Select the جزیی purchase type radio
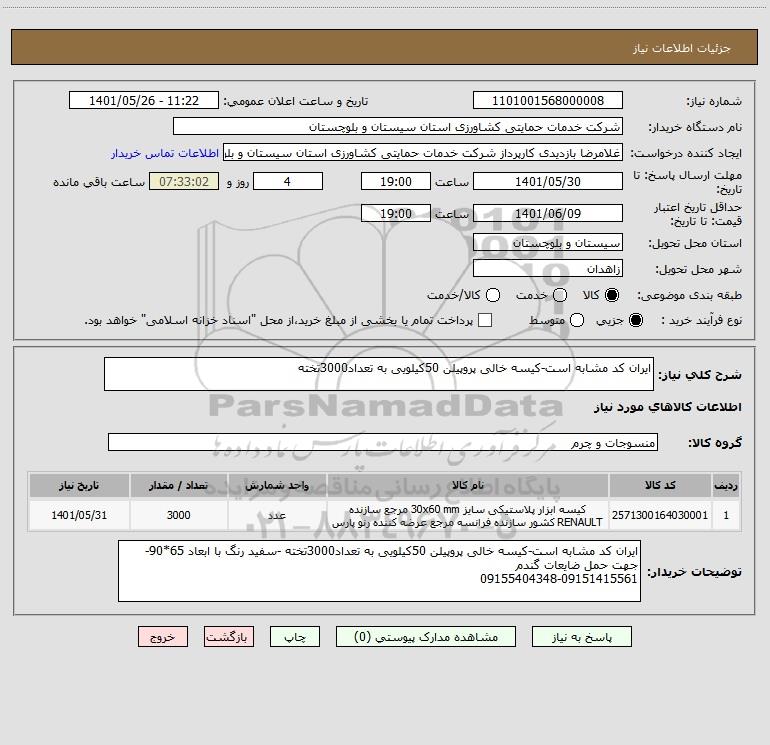 click(635, 320)
